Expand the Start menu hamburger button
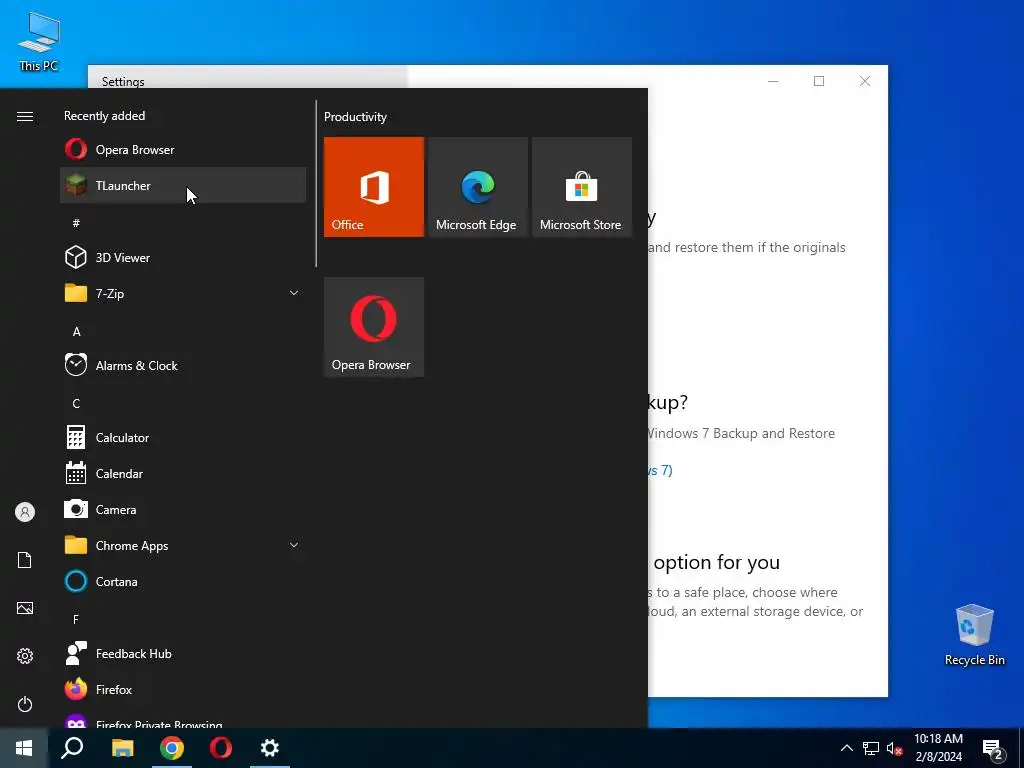The image size is (1024, 768). click(25, 116)
